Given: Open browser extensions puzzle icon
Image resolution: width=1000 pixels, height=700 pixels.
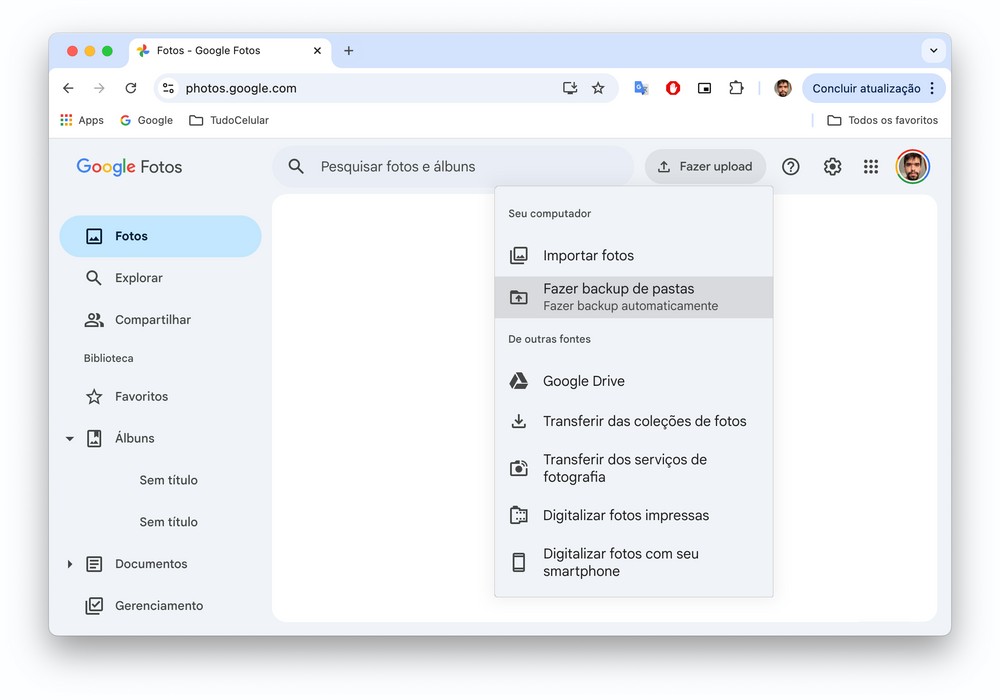Looking at the screenshot, I should pos(736,88).
